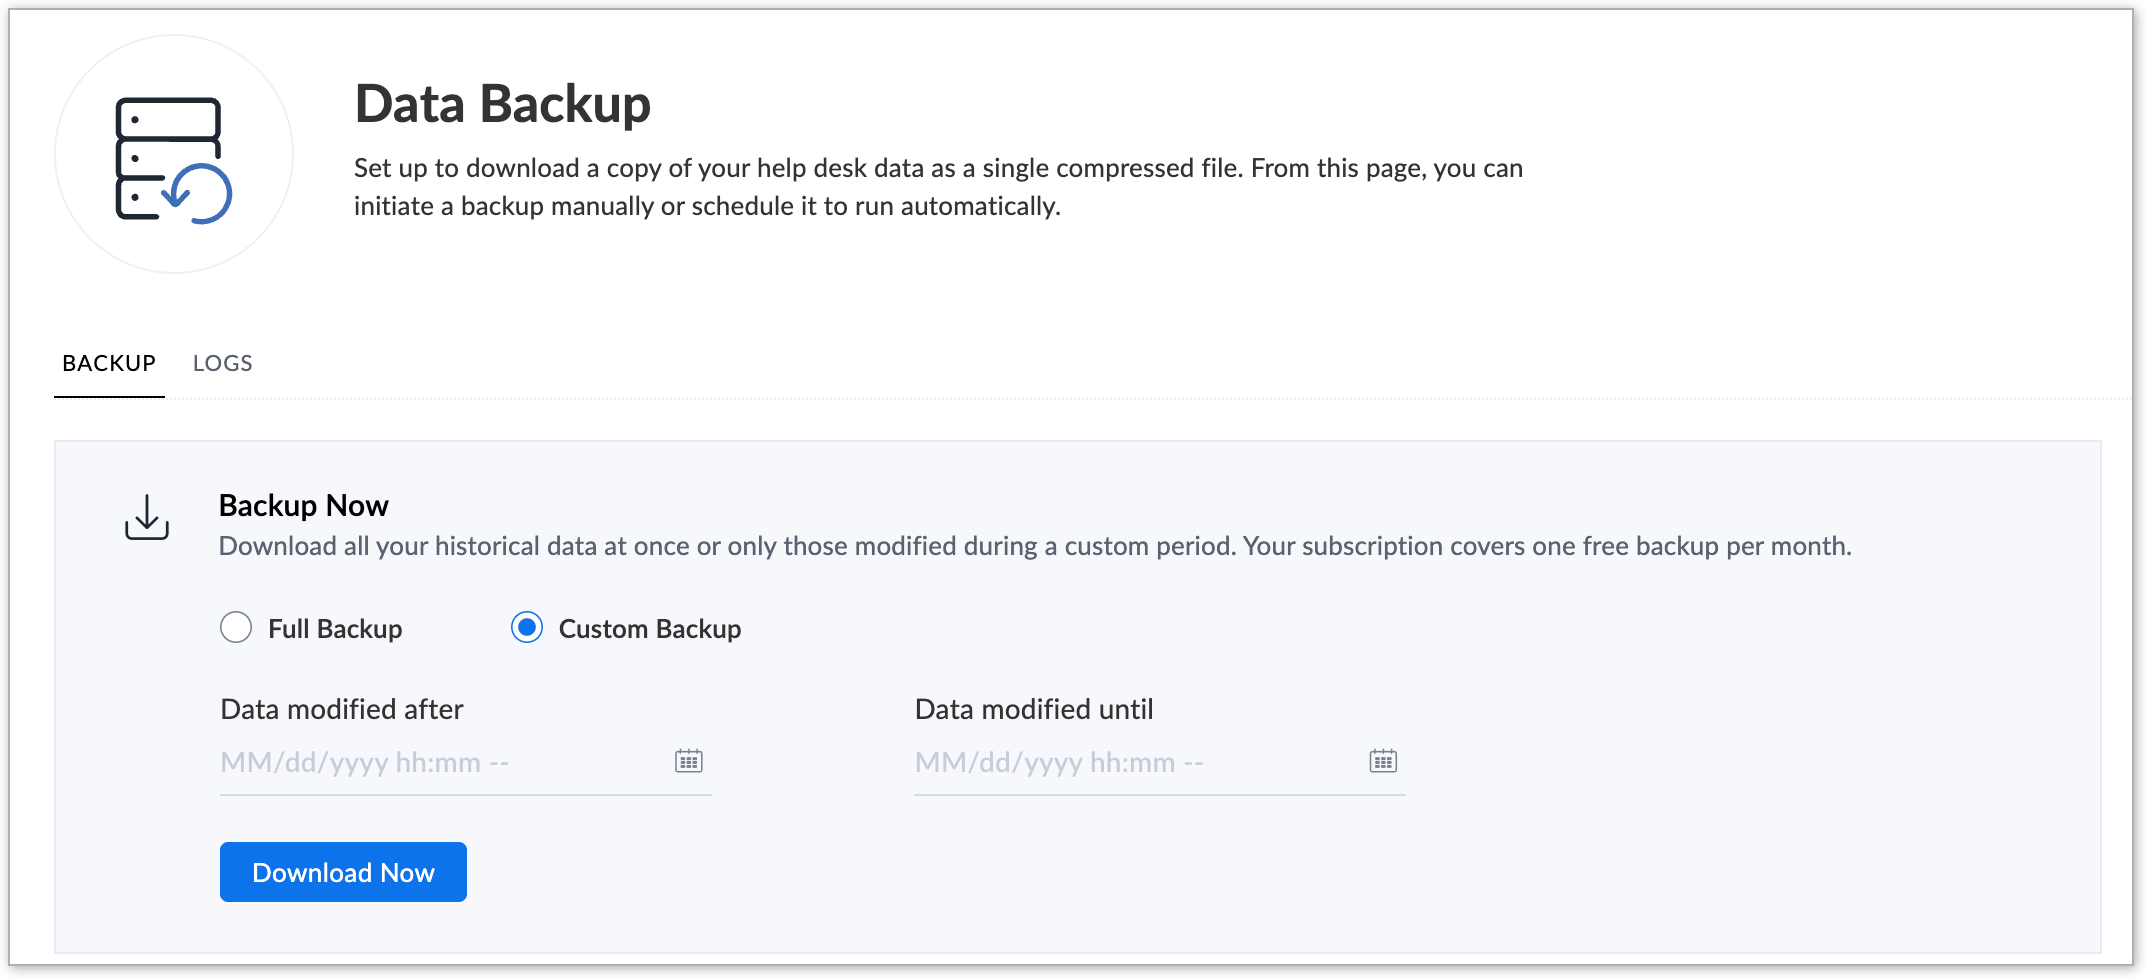Open calendar picker for Data modified after
The height and width of the screenshot is (978, 2146).
(x=689, y=762)
